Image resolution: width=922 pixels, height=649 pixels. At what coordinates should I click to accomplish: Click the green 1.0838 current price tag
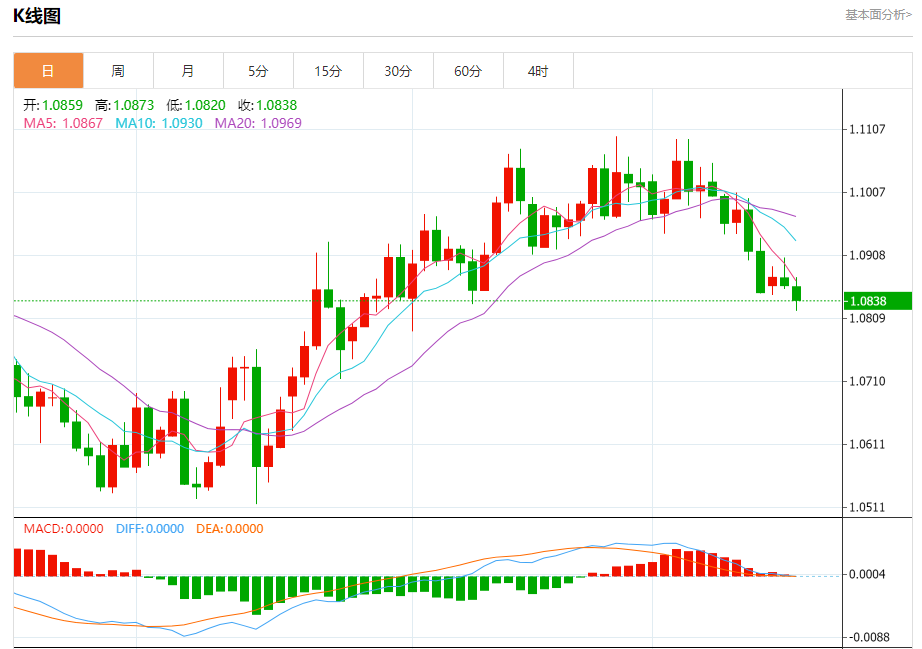click(877, 301)
